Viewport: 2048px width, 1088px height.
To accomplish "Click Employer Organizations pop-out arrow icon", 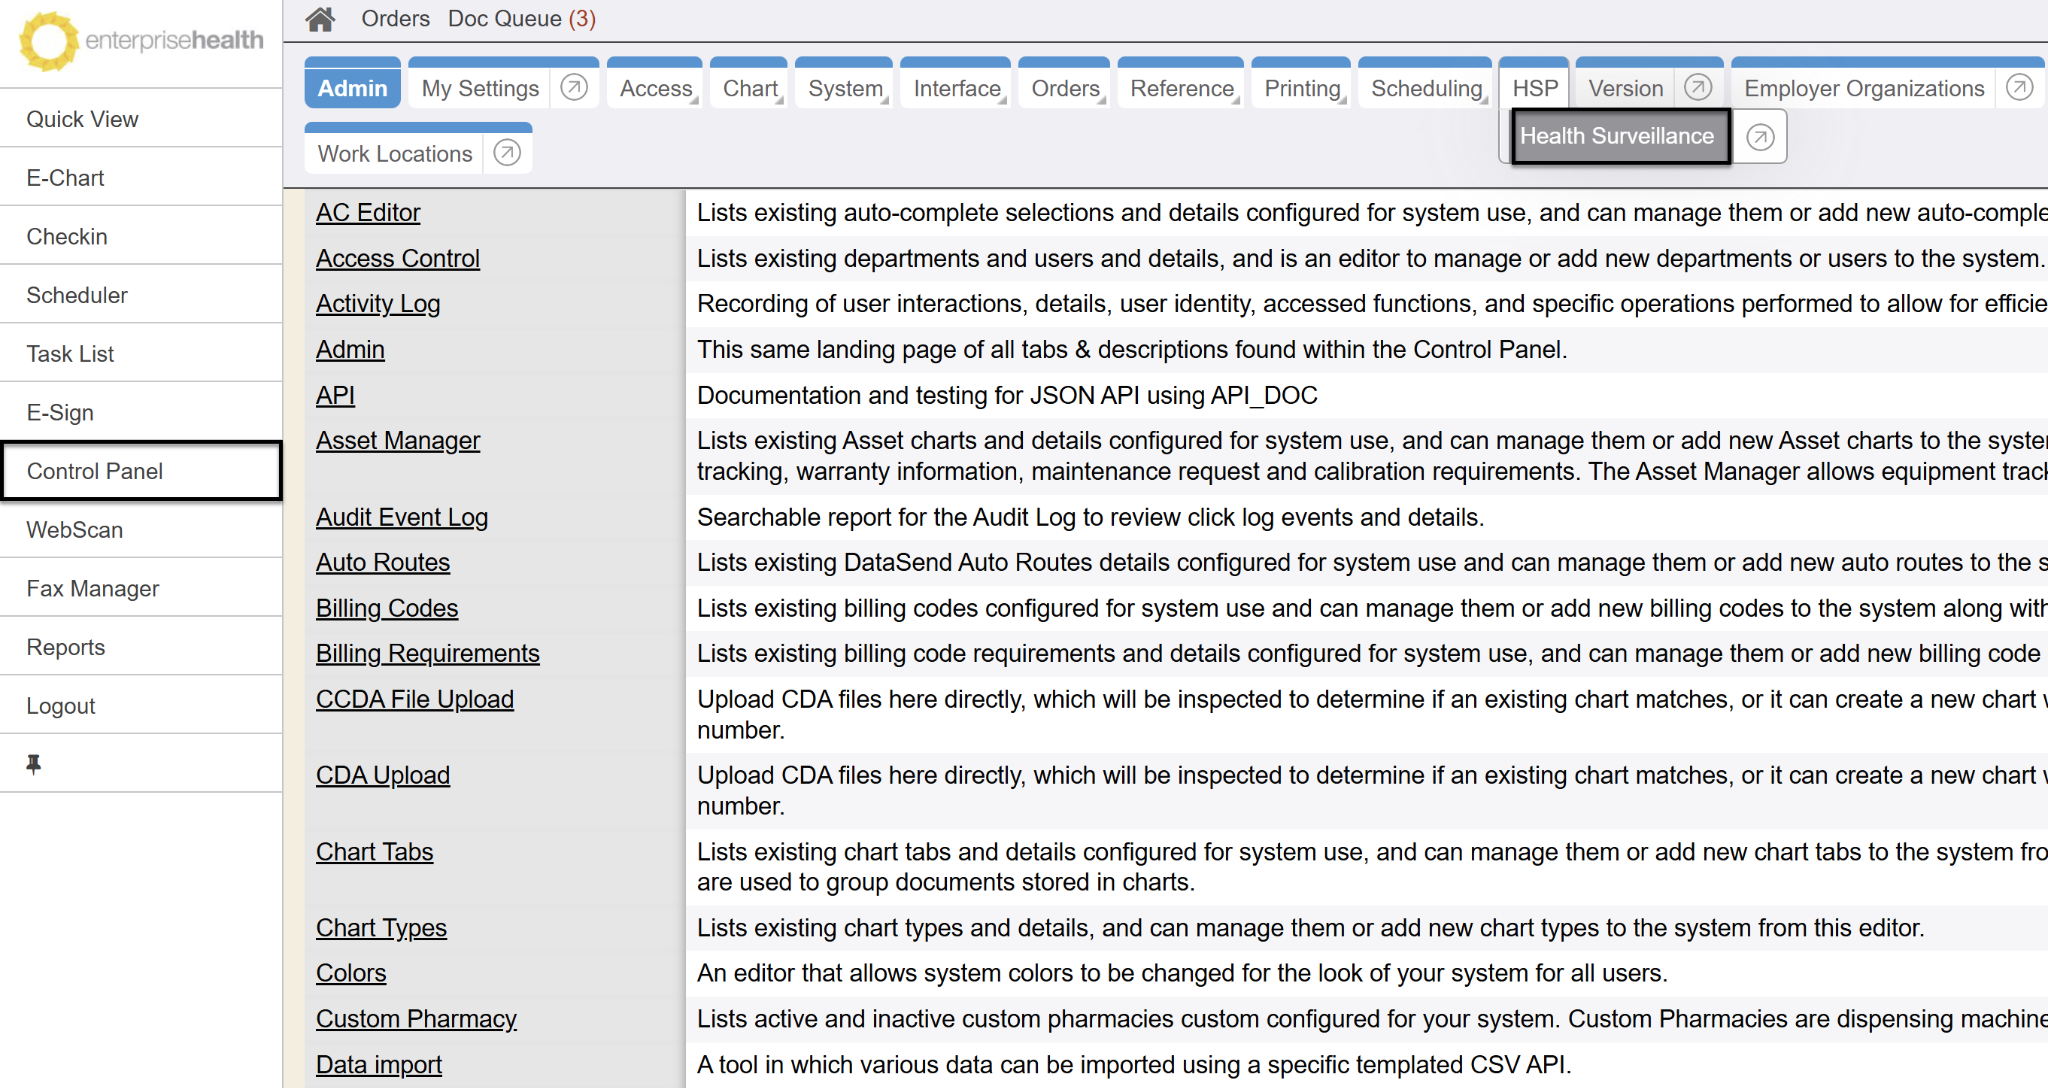I will (2019, 88).
